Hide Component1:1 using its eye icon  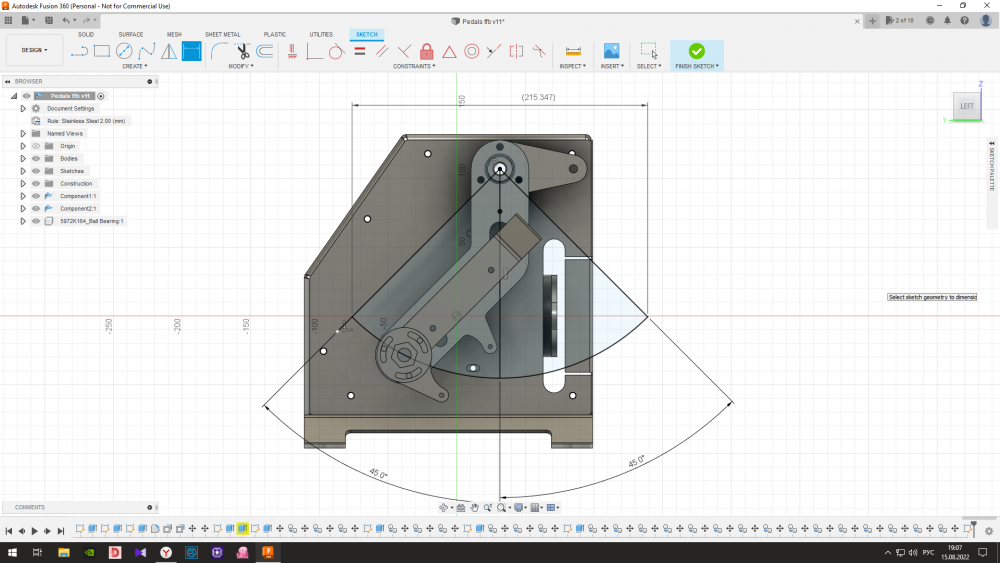35,196
